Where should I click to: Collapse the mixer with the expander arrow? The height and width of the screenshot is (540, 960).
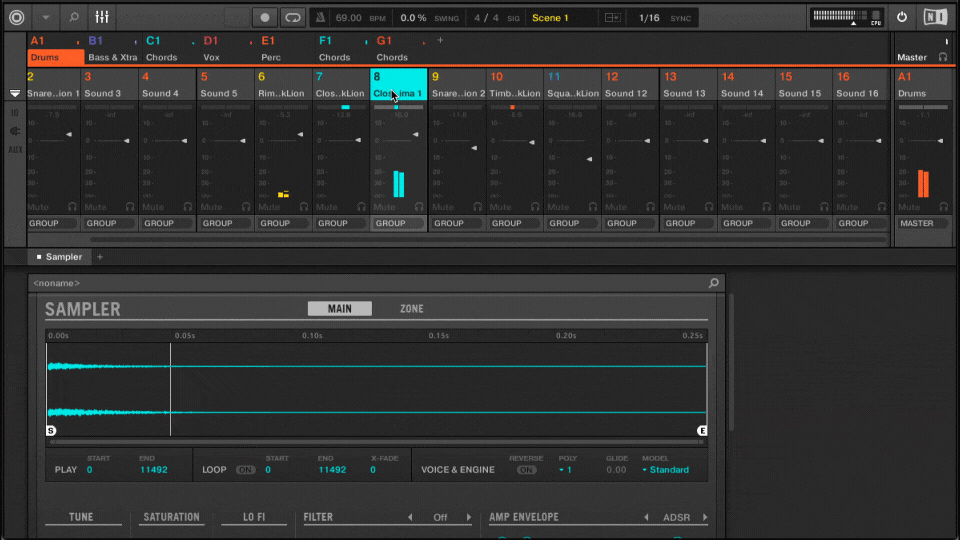point(15,93)
